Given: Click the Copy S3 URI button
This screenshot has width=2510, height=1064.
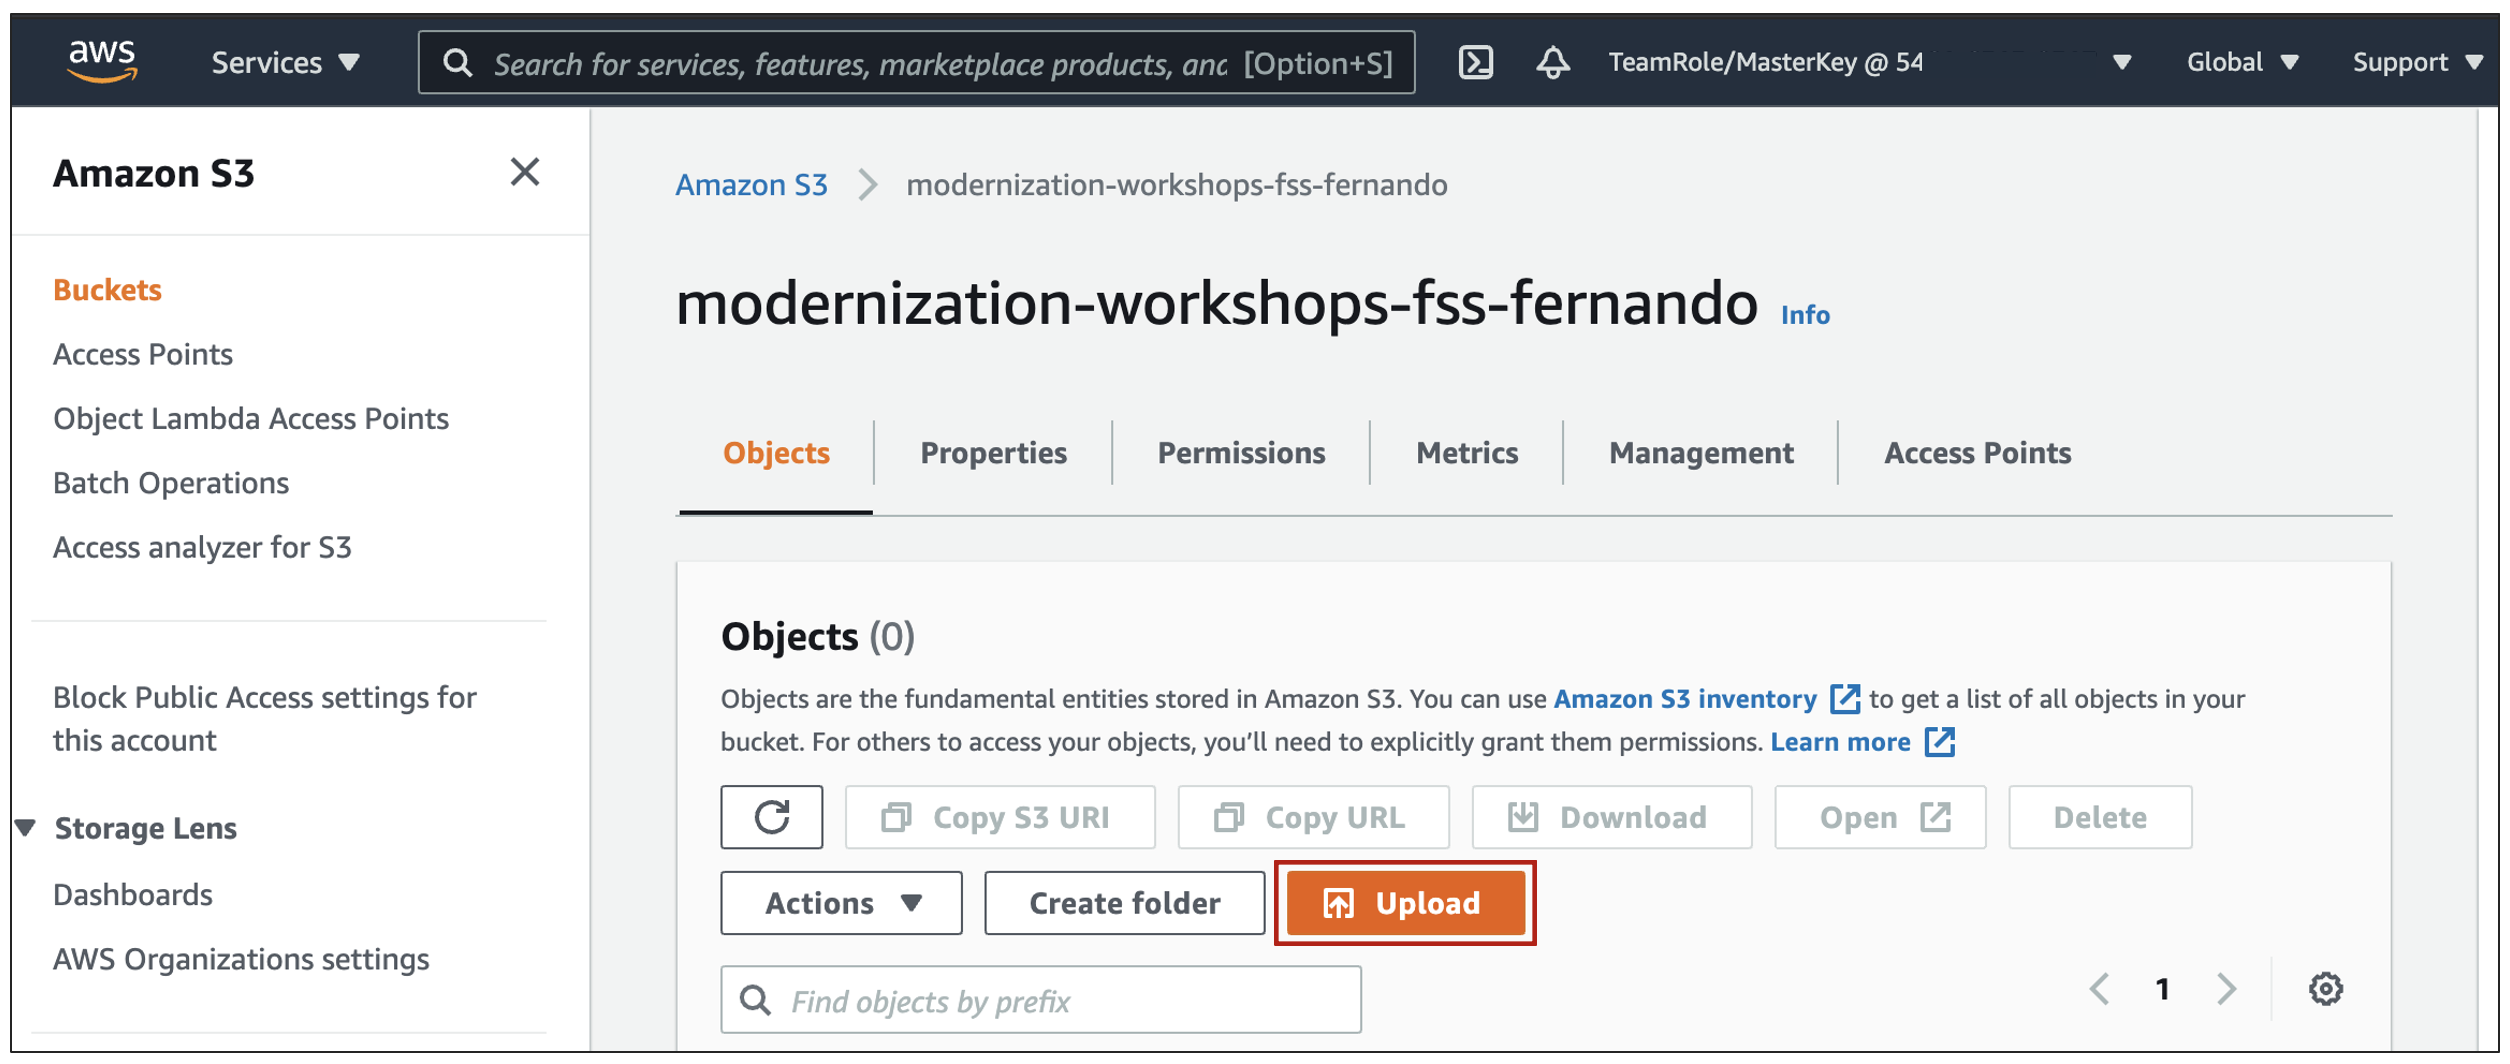Looking at the screenshot, I should tap(1000, 818).
